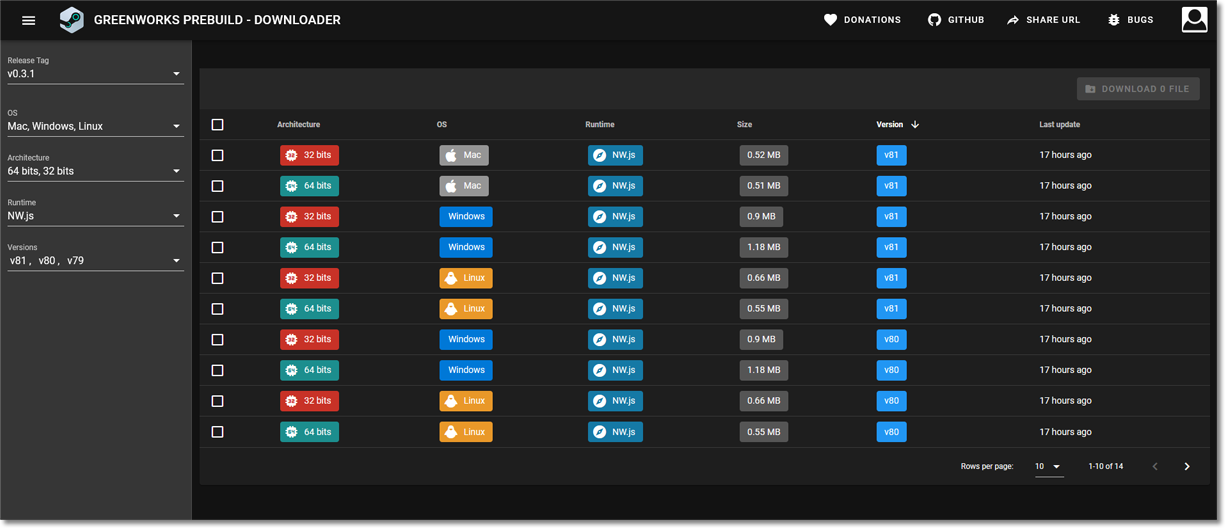1225x528 pixels.
Task: Click the v81 badge in 0.51 MB row
Action: (x=891, y=186)
